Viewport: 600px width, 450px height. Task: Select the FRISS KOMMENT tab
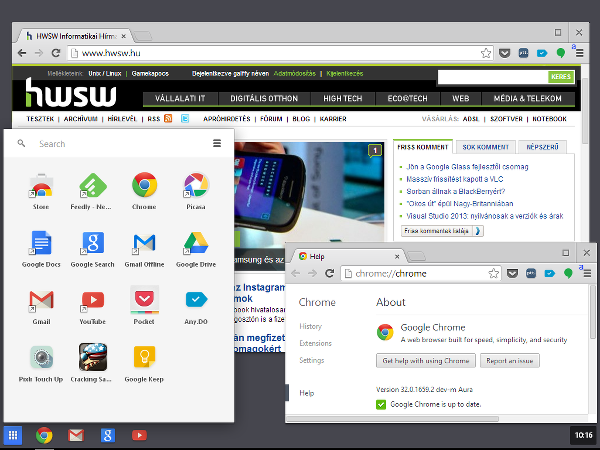423,147
